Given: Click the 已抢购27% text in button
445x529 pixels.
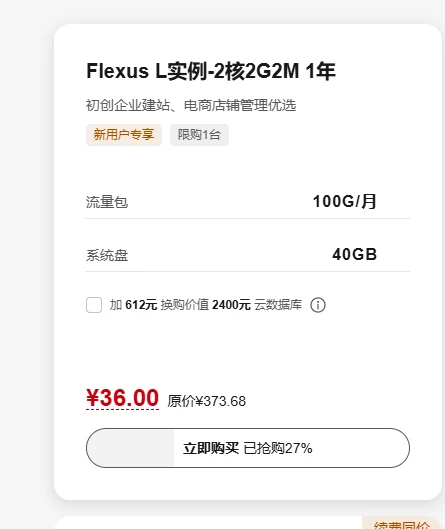Looking at the screenshot, I should pos(278,448).
